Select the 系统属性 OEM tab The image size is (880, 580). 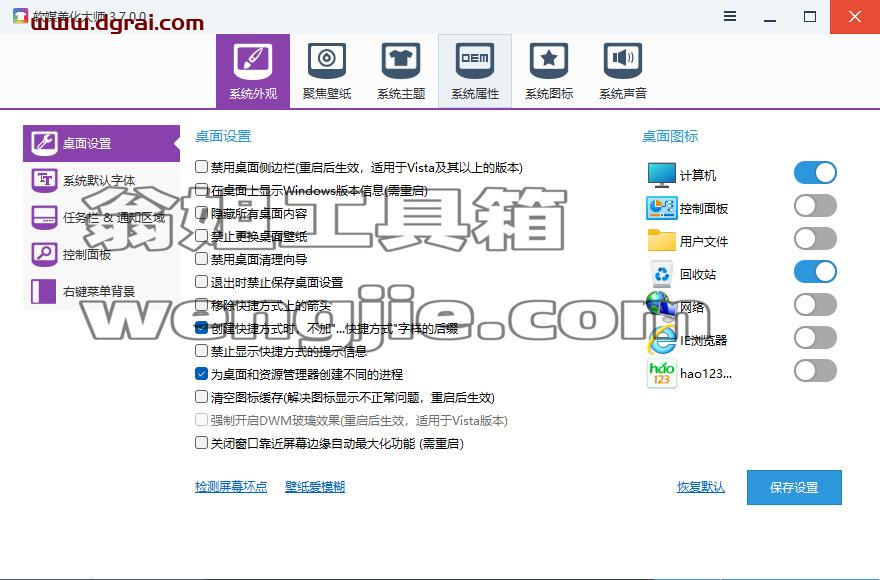click(475, 71)
